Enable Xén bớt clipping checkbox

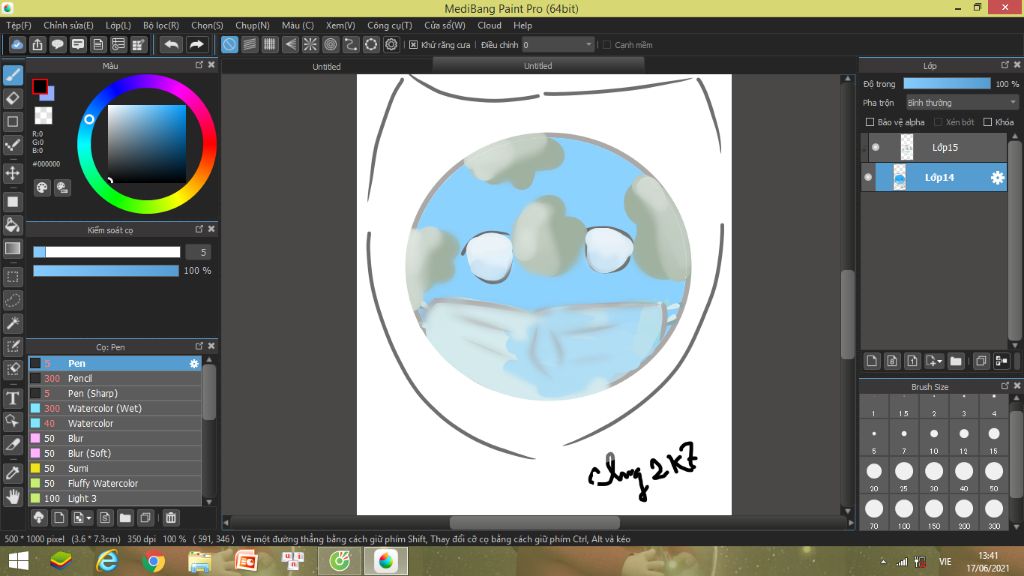click(938, 122)
